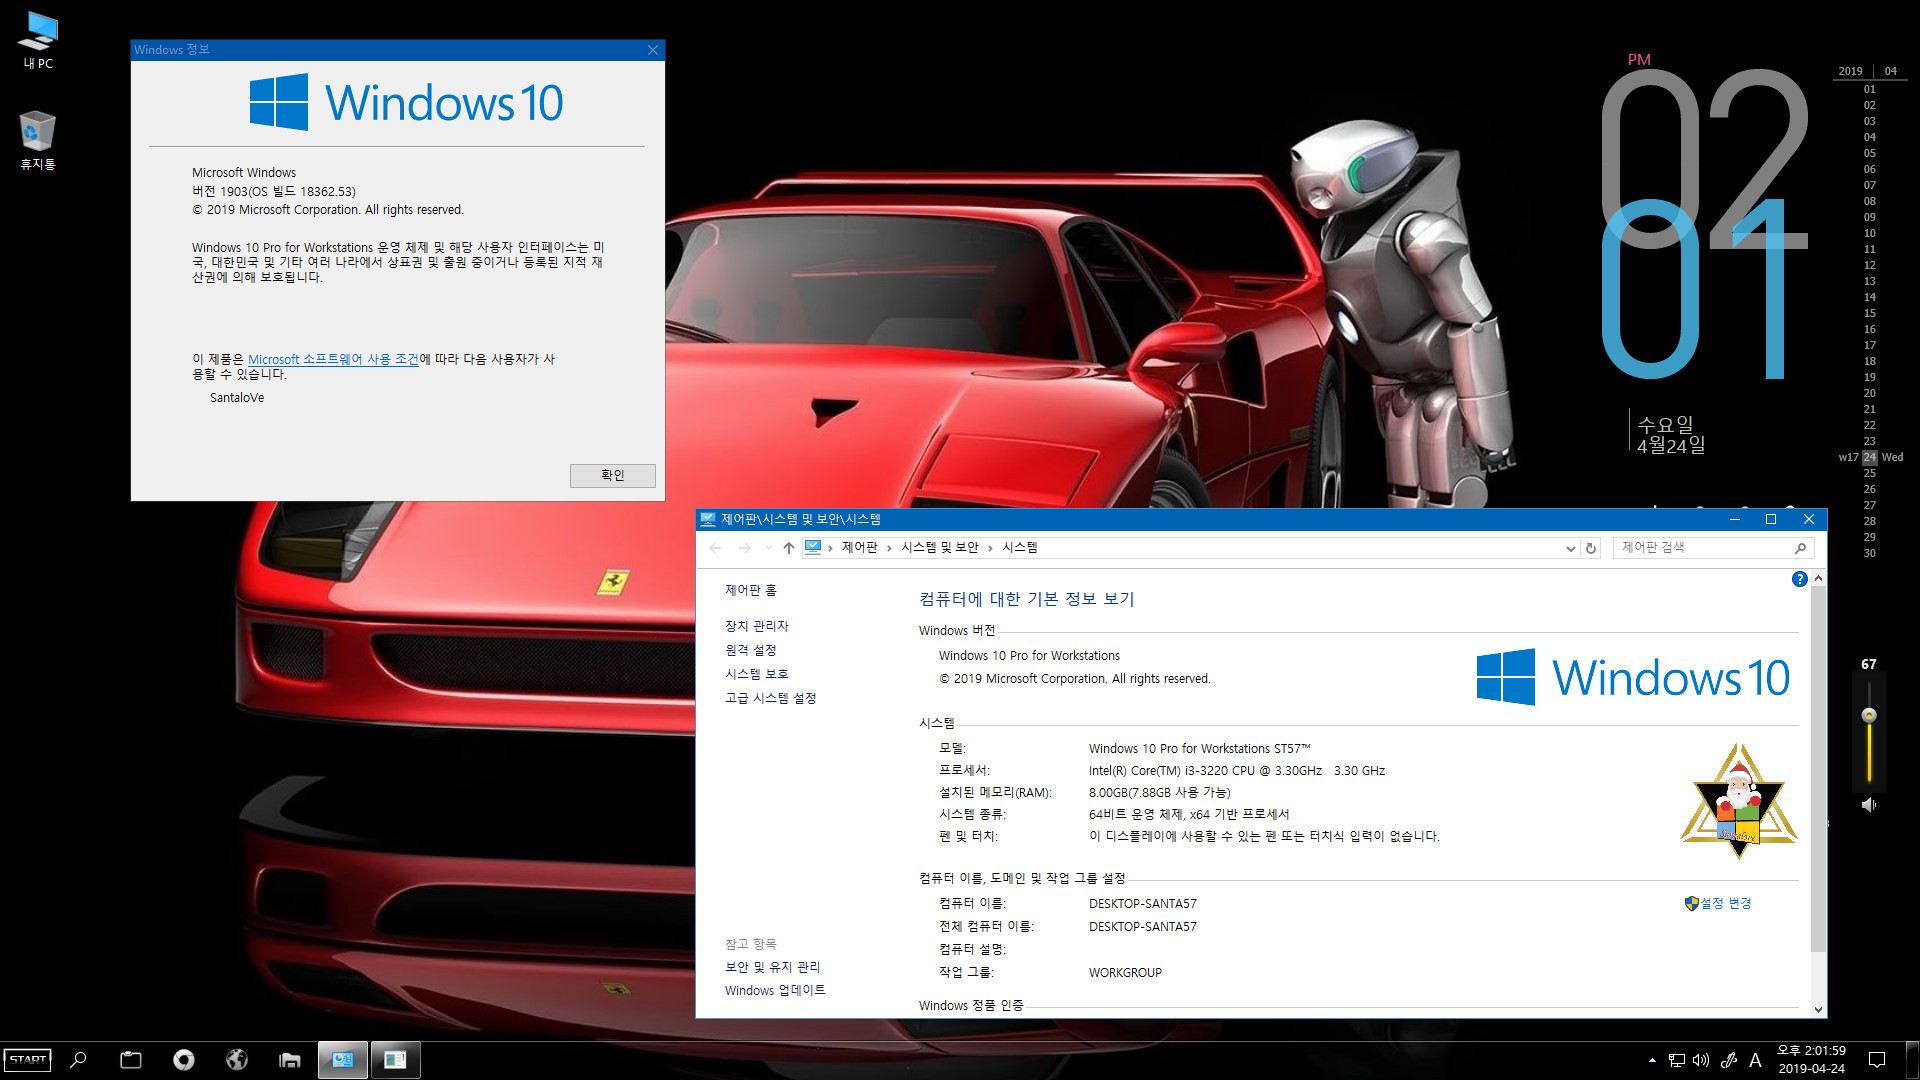Select WORKGROUP value text

click(x=1125, y=973)
